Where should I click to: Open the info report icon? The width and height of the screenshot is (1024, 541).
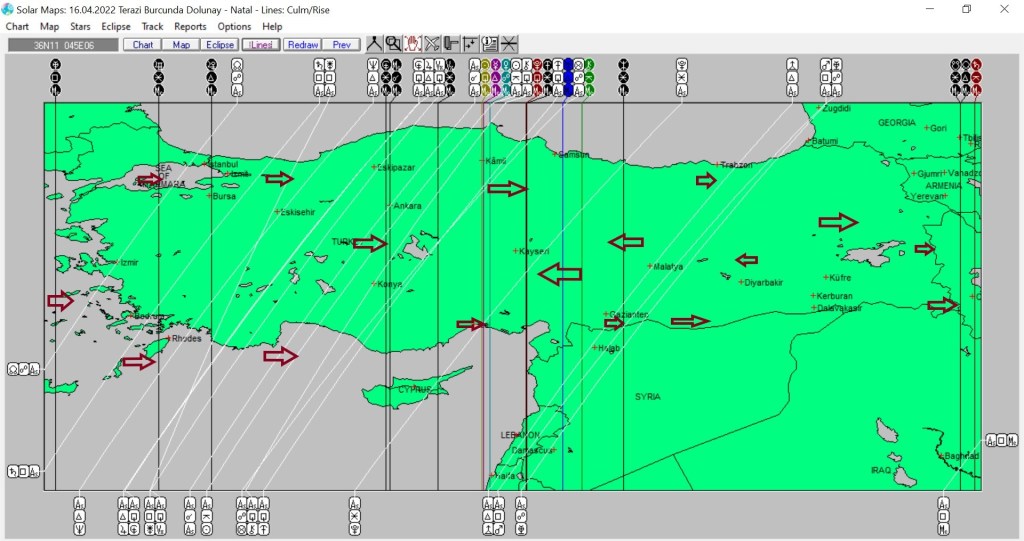coord(490,44)
